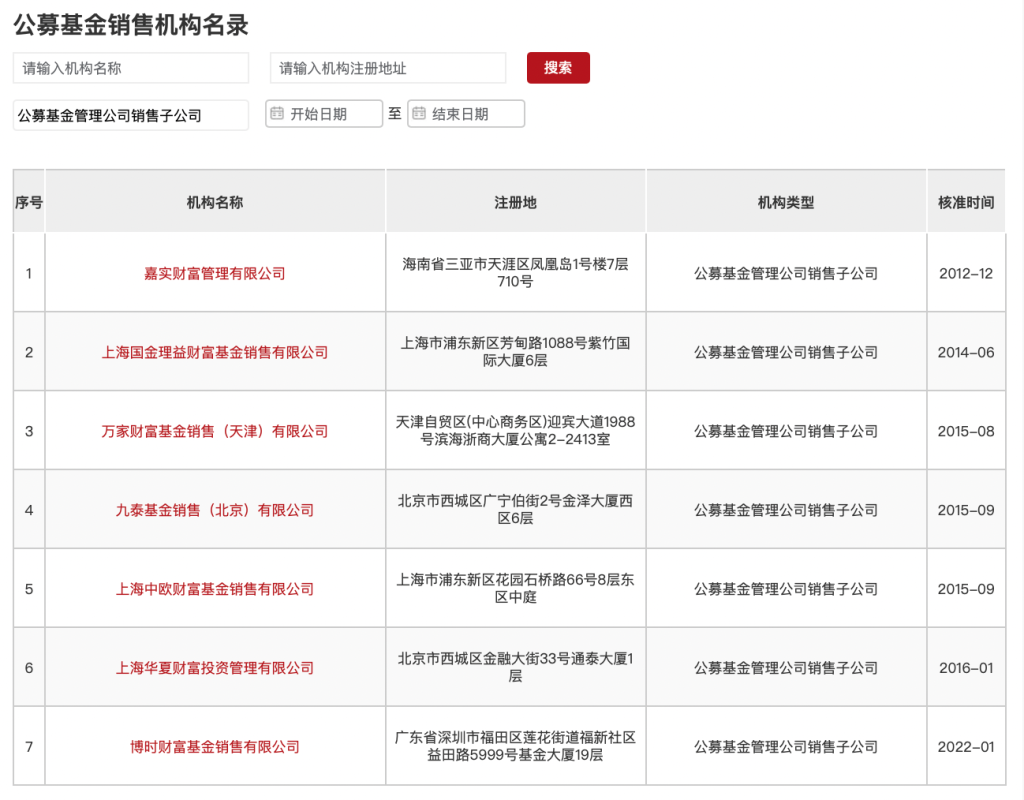Click calendar icon in 开始日期 field
Viewport: 1024px width, 800px height.
click(277, 114)
